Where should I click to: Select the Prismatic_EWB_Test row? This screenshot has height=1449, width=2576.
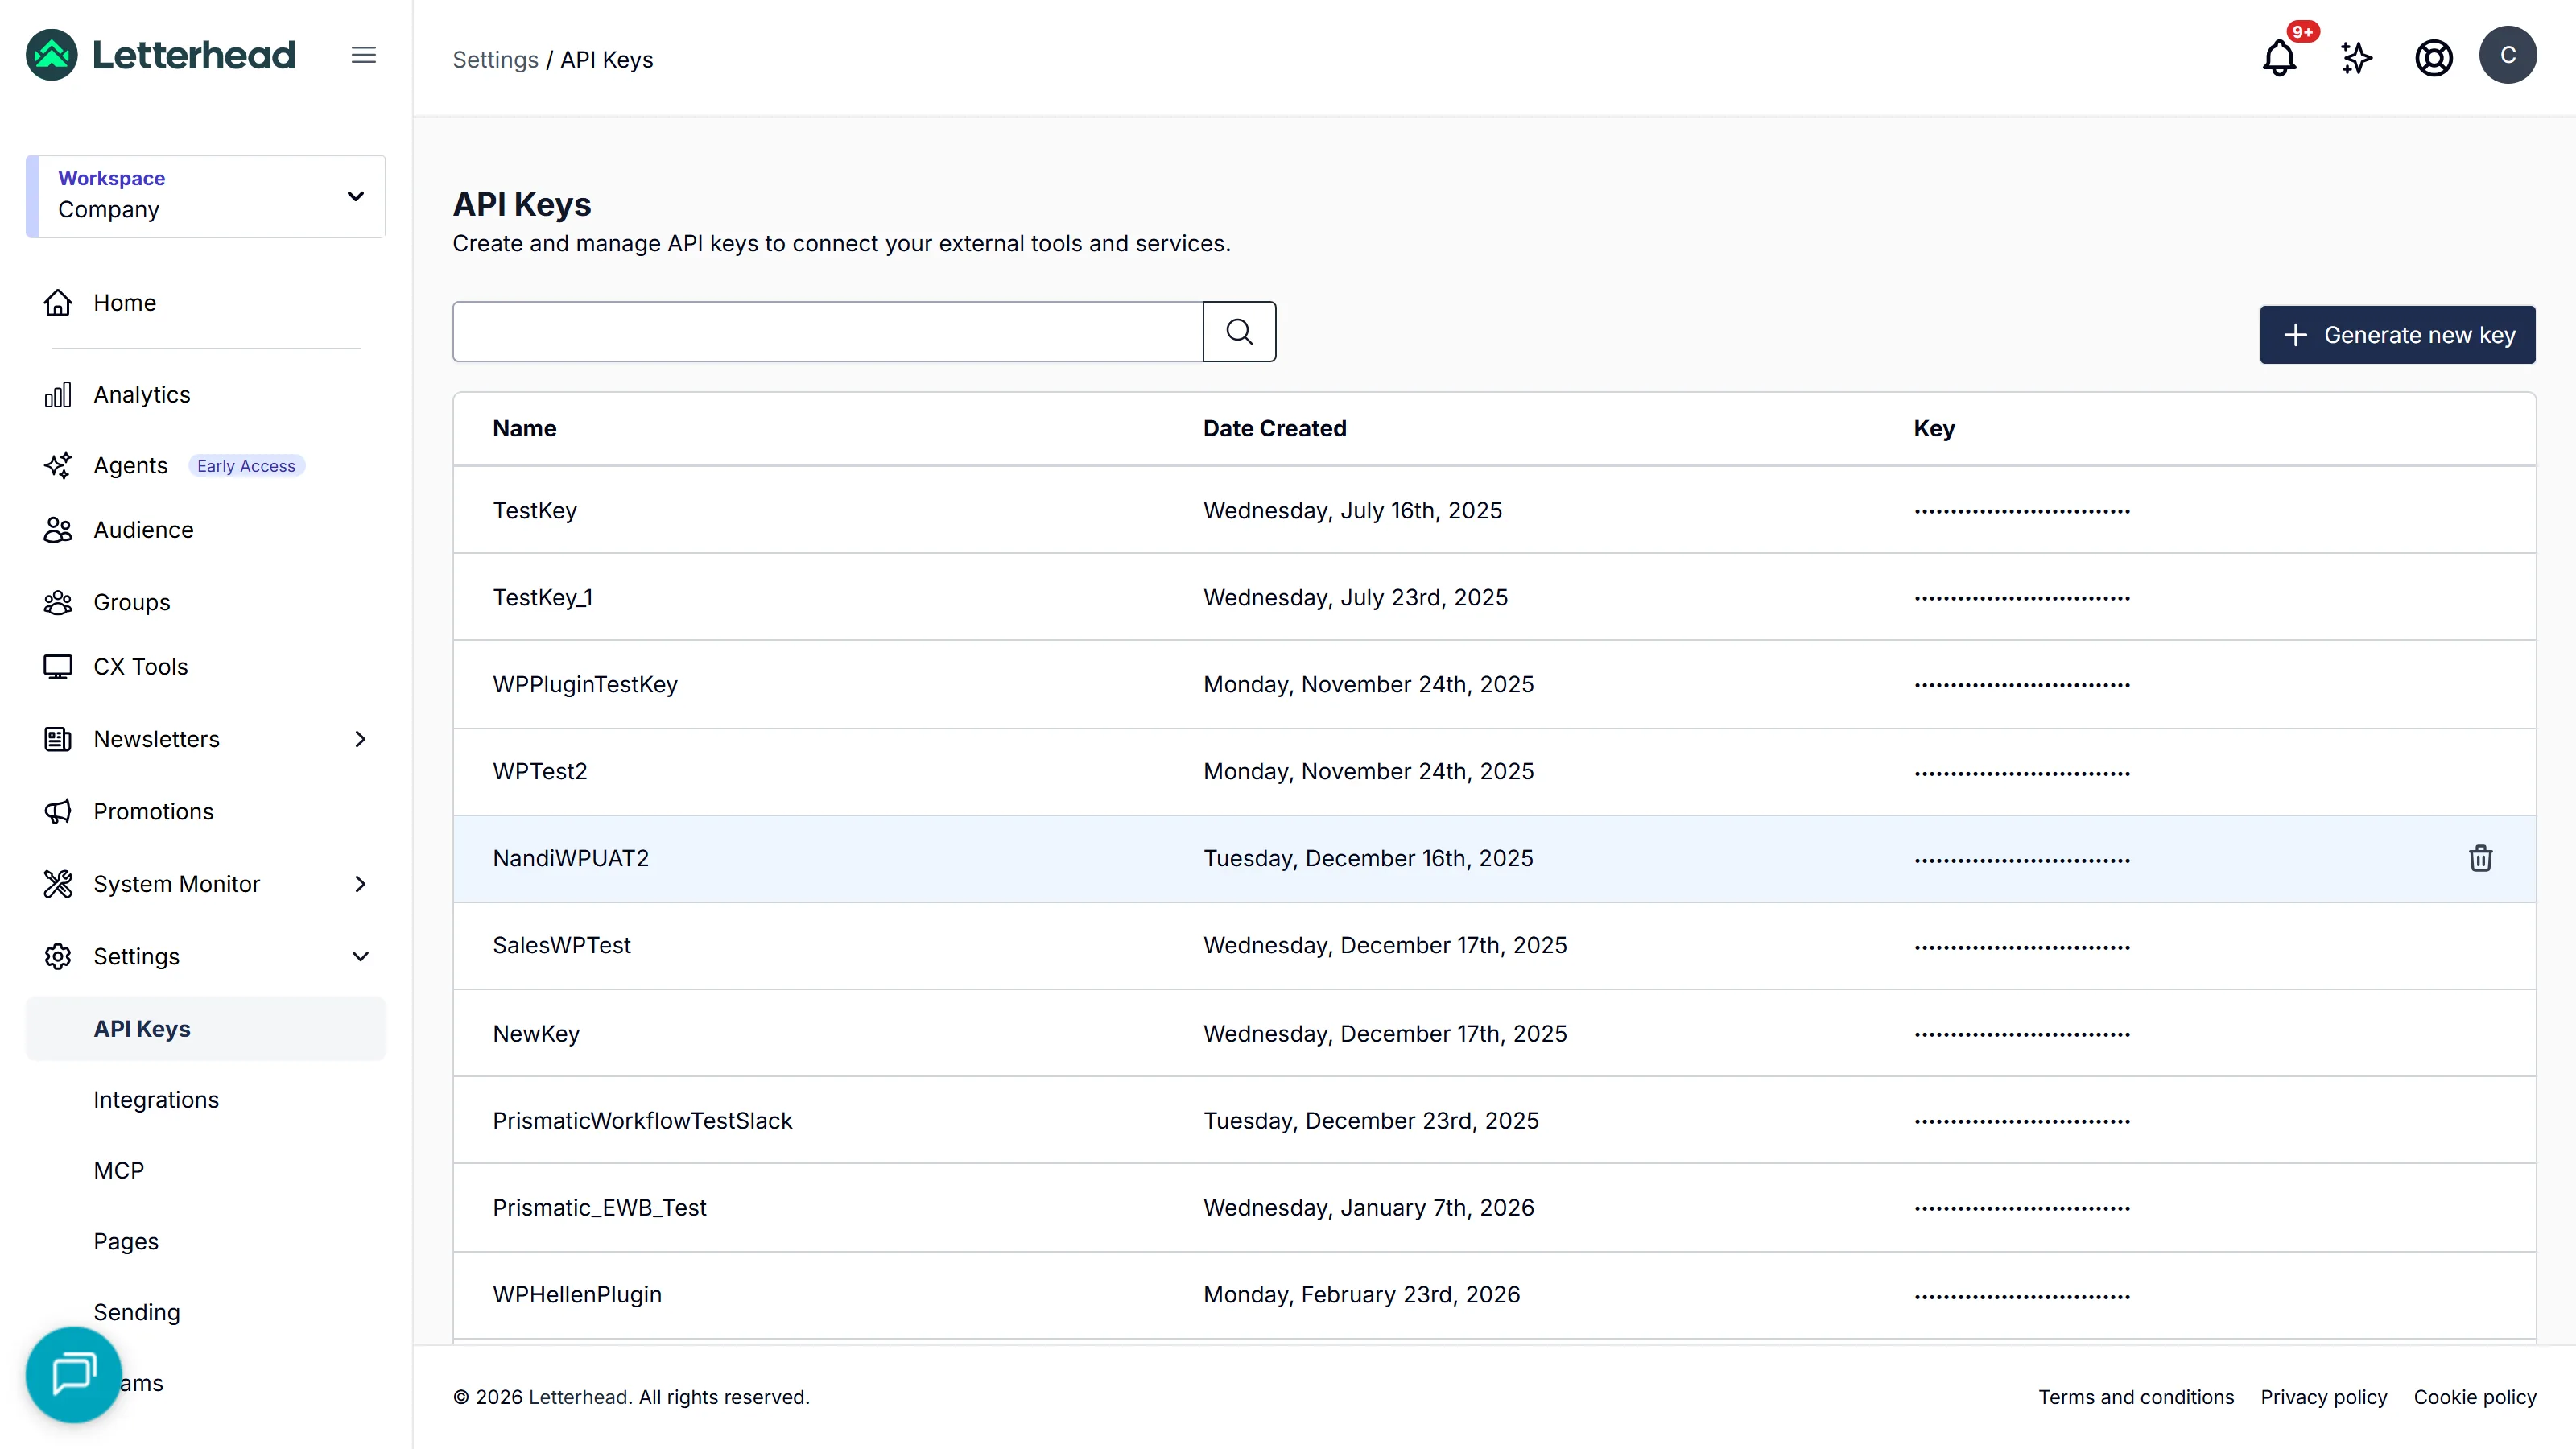(1494, 1208)
